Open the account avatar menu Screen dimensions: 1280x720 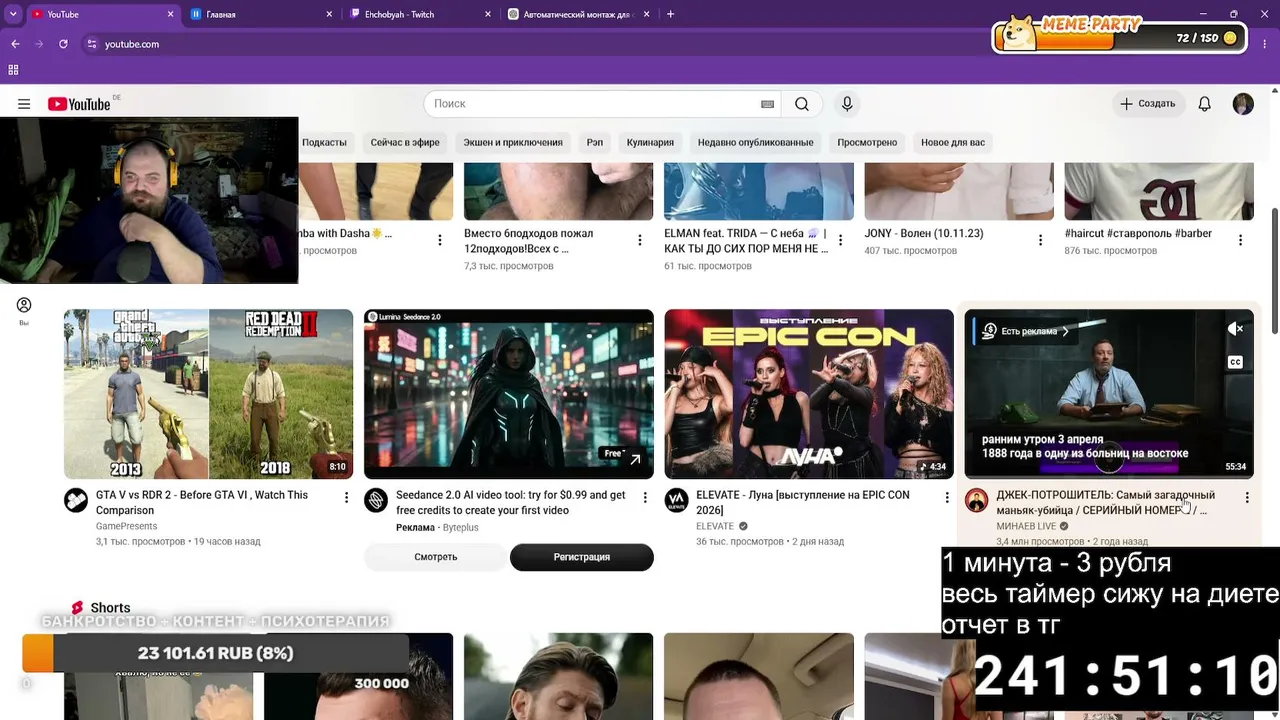[1243, 104]
